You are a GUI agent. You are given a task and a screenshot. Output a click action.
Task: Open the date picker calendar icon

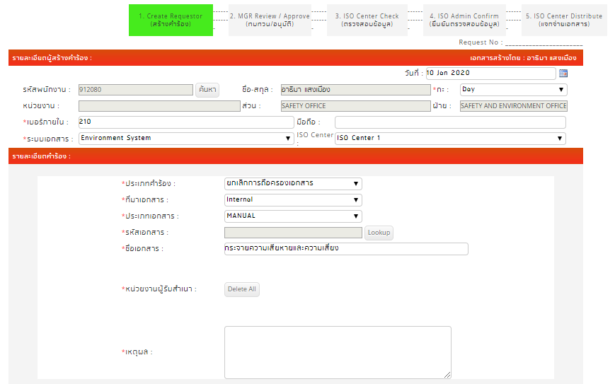tap(563, 73)
